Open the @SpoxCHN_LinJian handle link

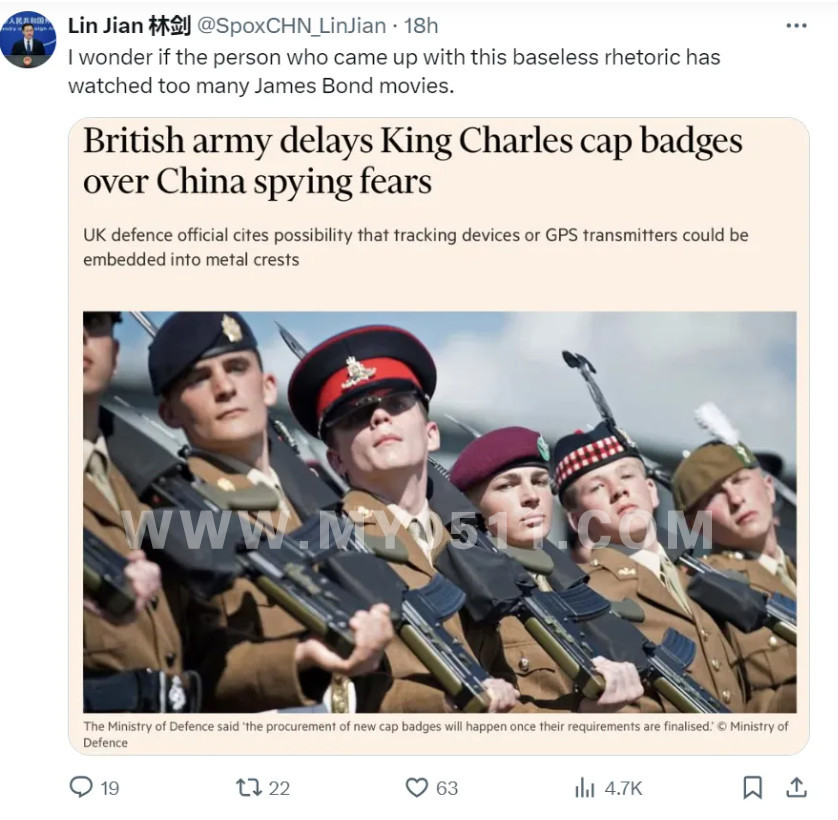pos(292,26)
